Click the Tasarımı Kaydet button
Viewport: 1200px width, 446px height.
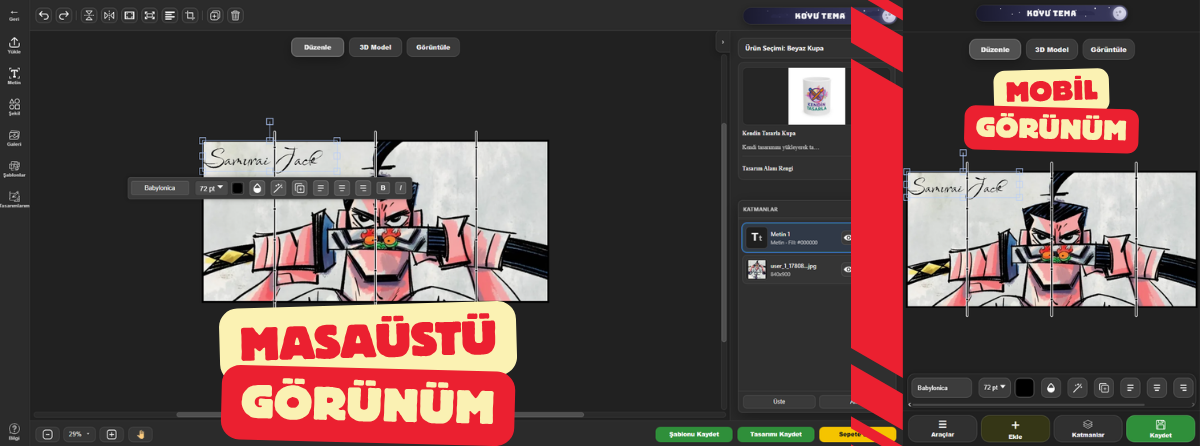[x=775, y=434]
